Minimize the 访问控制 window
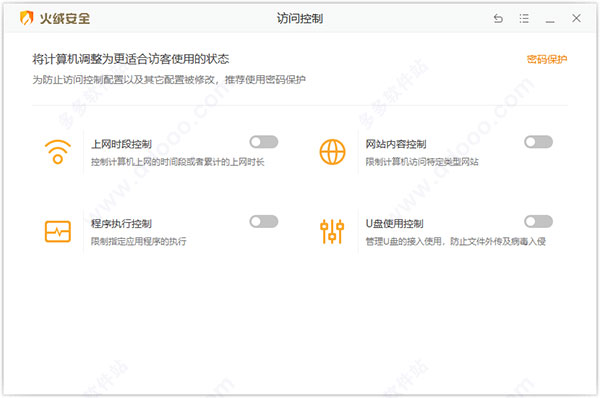This screenshot has height=398, width=600. tap(550, 22)
